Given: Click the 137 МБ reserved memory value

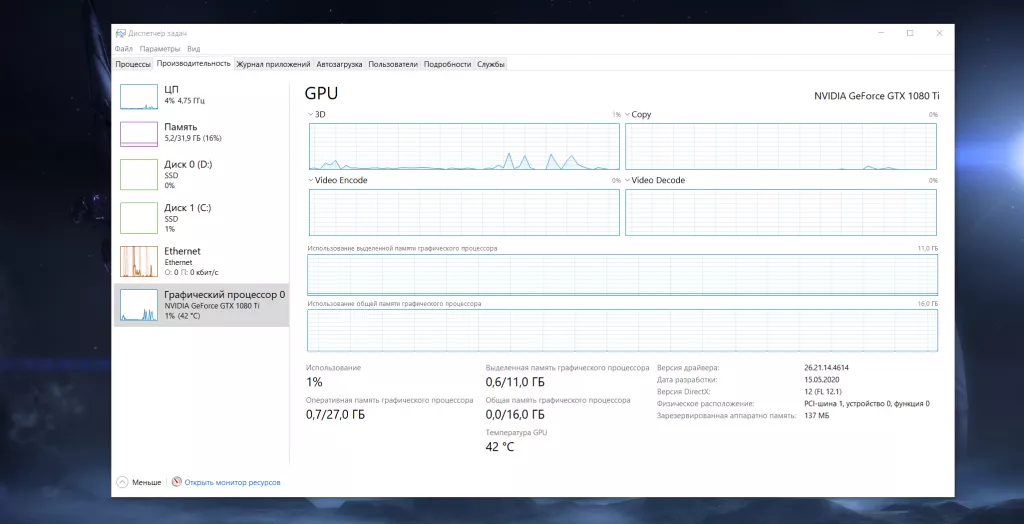Looking at the screenshot, I should 816,416.
